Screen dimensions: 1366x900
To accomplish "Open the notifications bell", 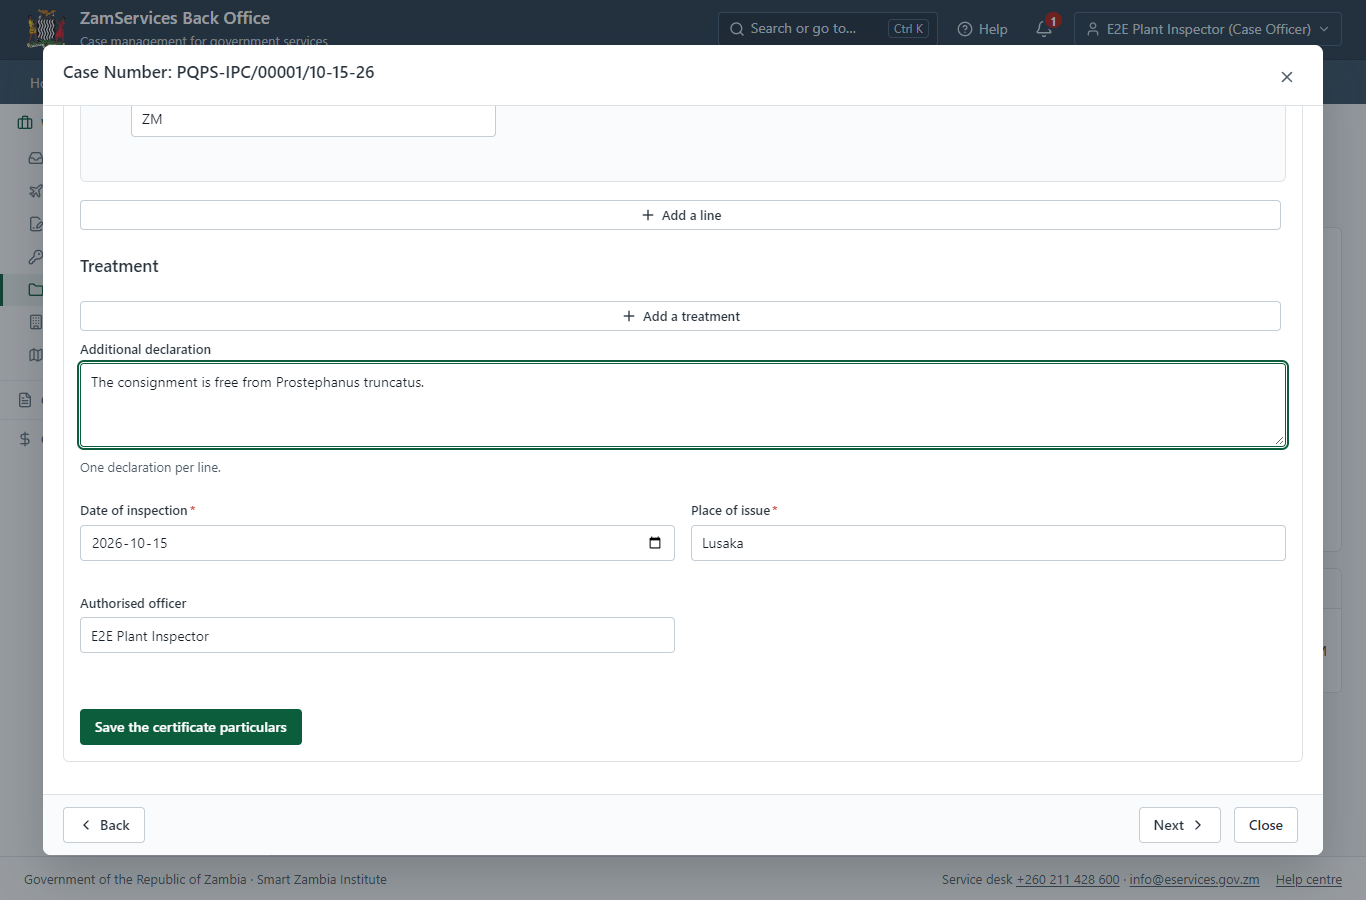I will 1044,29.
